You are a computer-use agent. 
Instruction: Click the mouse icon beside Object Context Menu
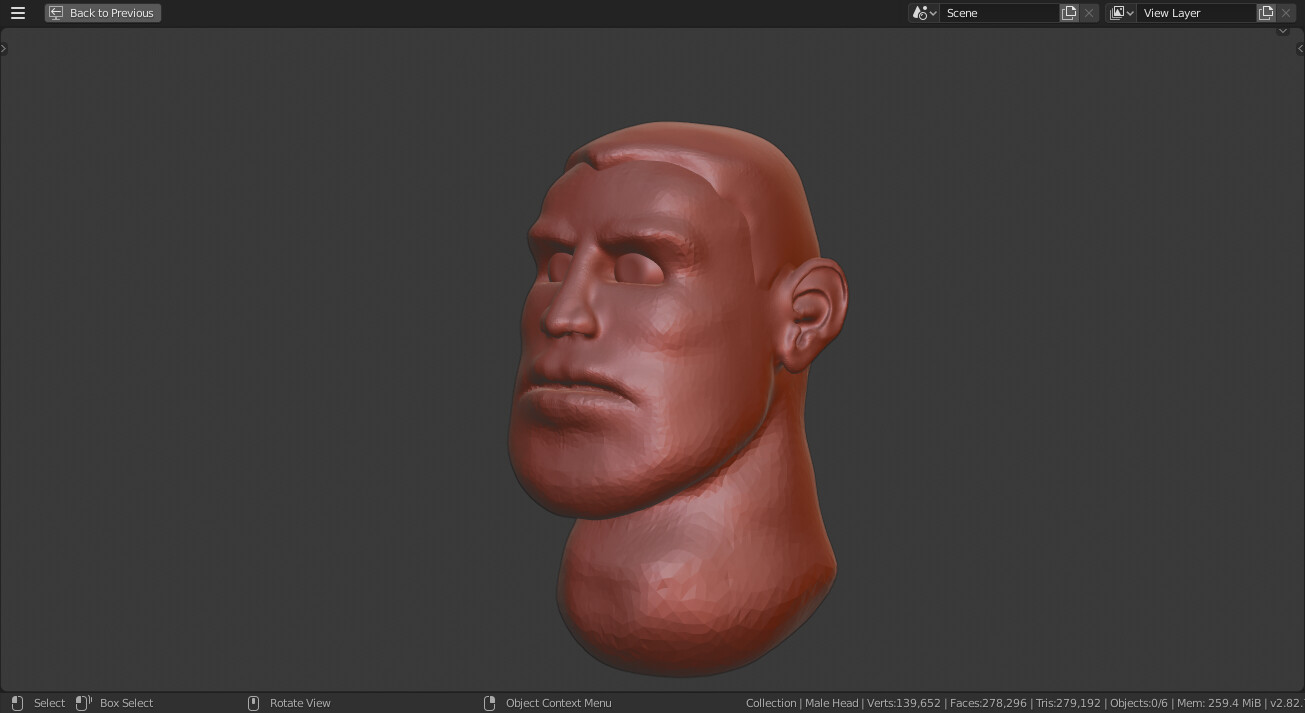click(x=490, y=703)
